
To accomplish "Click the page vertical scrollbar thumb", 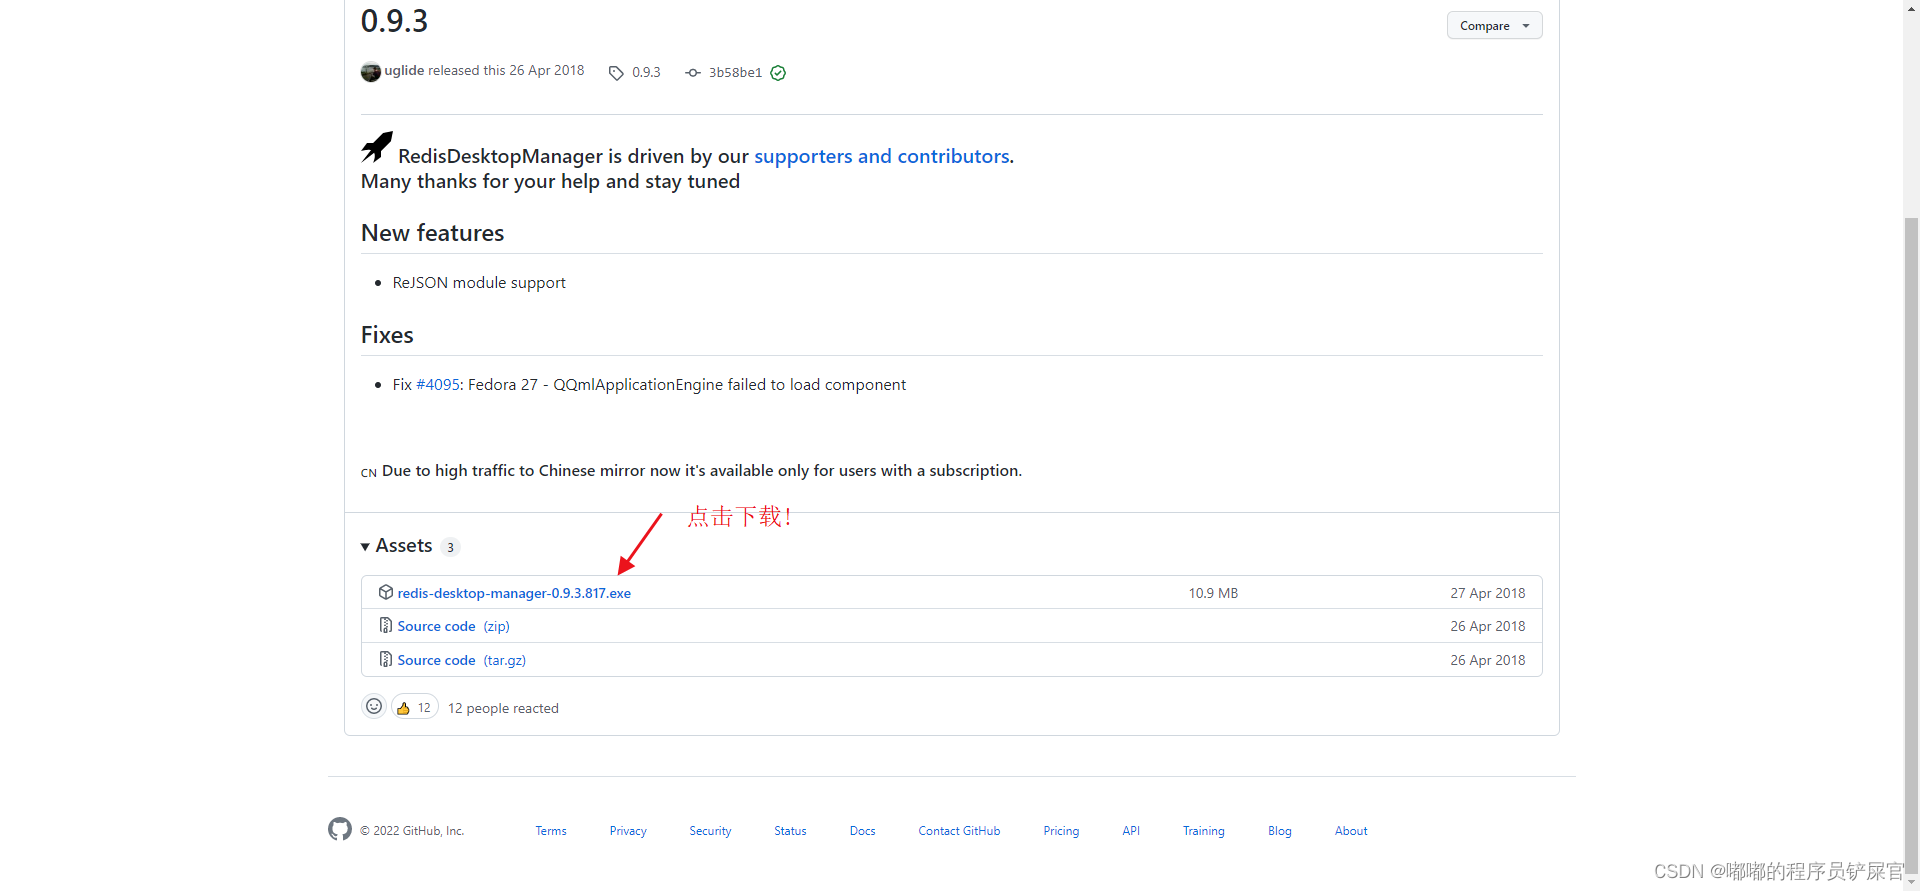I will [x=1911, y=545].
